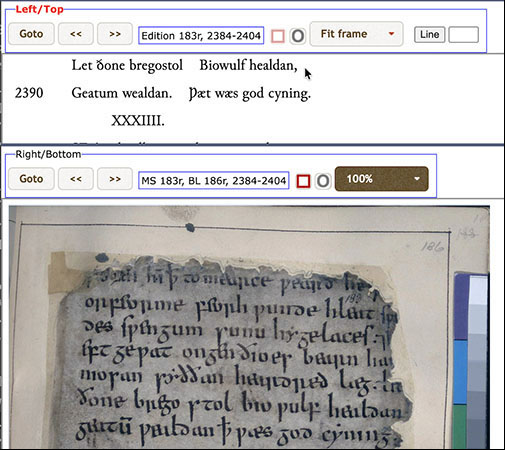The height and width of the screenshot is (450, 505).
Task: Click the MS 183r, BL 186r field
Action: (214, 180)
